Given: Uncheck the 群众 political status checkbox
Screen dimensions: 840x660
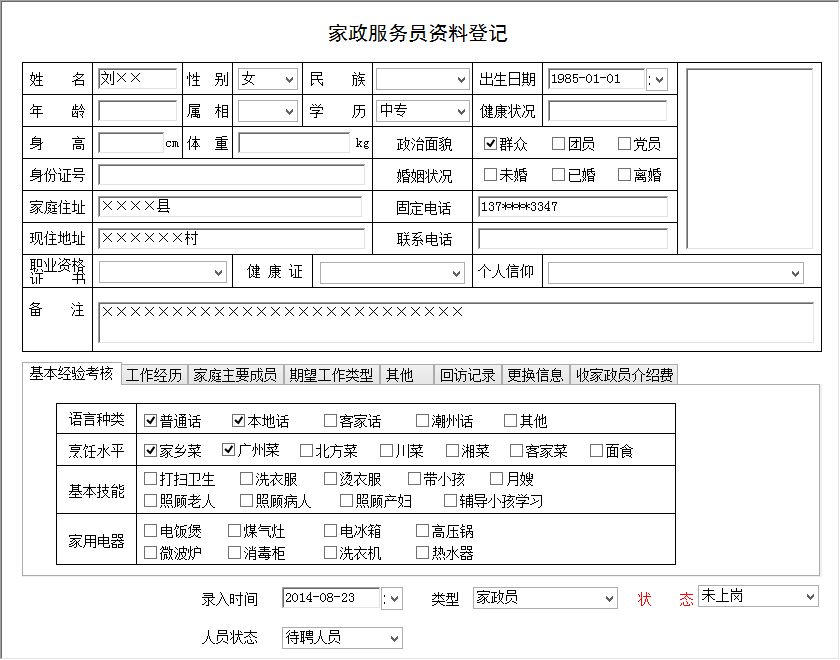Looking at the screenshot, I should click(x=491, y=144).
